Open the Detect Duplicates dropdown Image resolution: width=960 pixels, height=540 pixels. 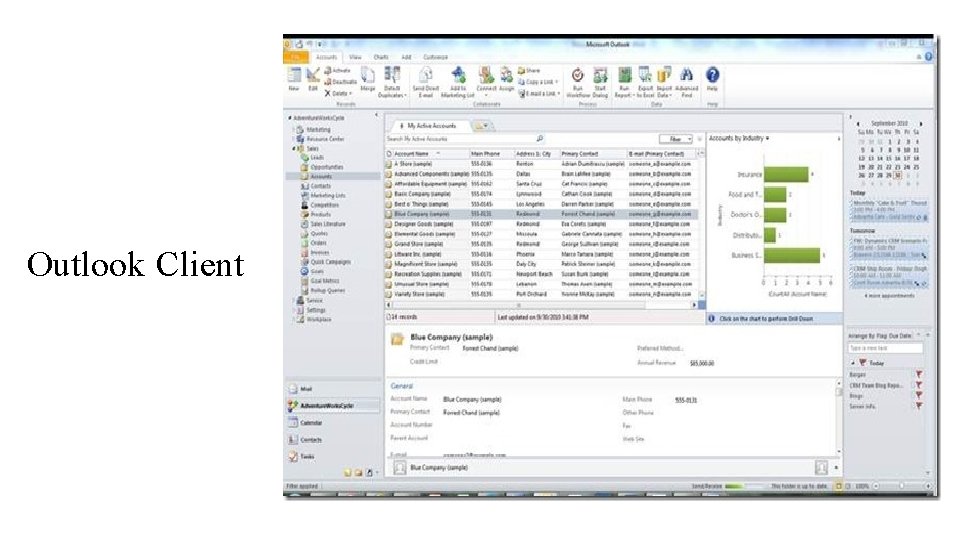[x=391, y=83]
